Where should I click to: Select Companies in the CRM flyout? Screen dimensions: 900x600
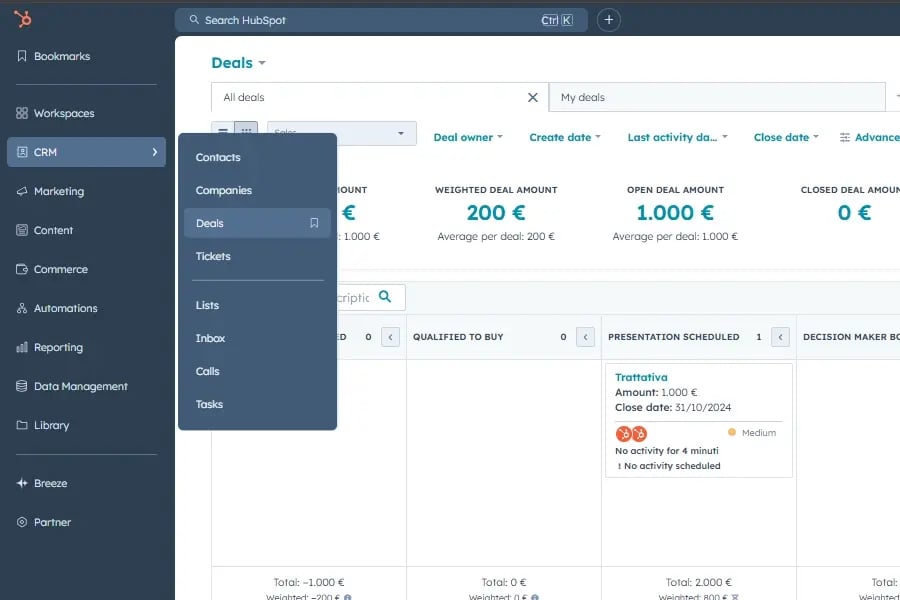pos(257,190)
